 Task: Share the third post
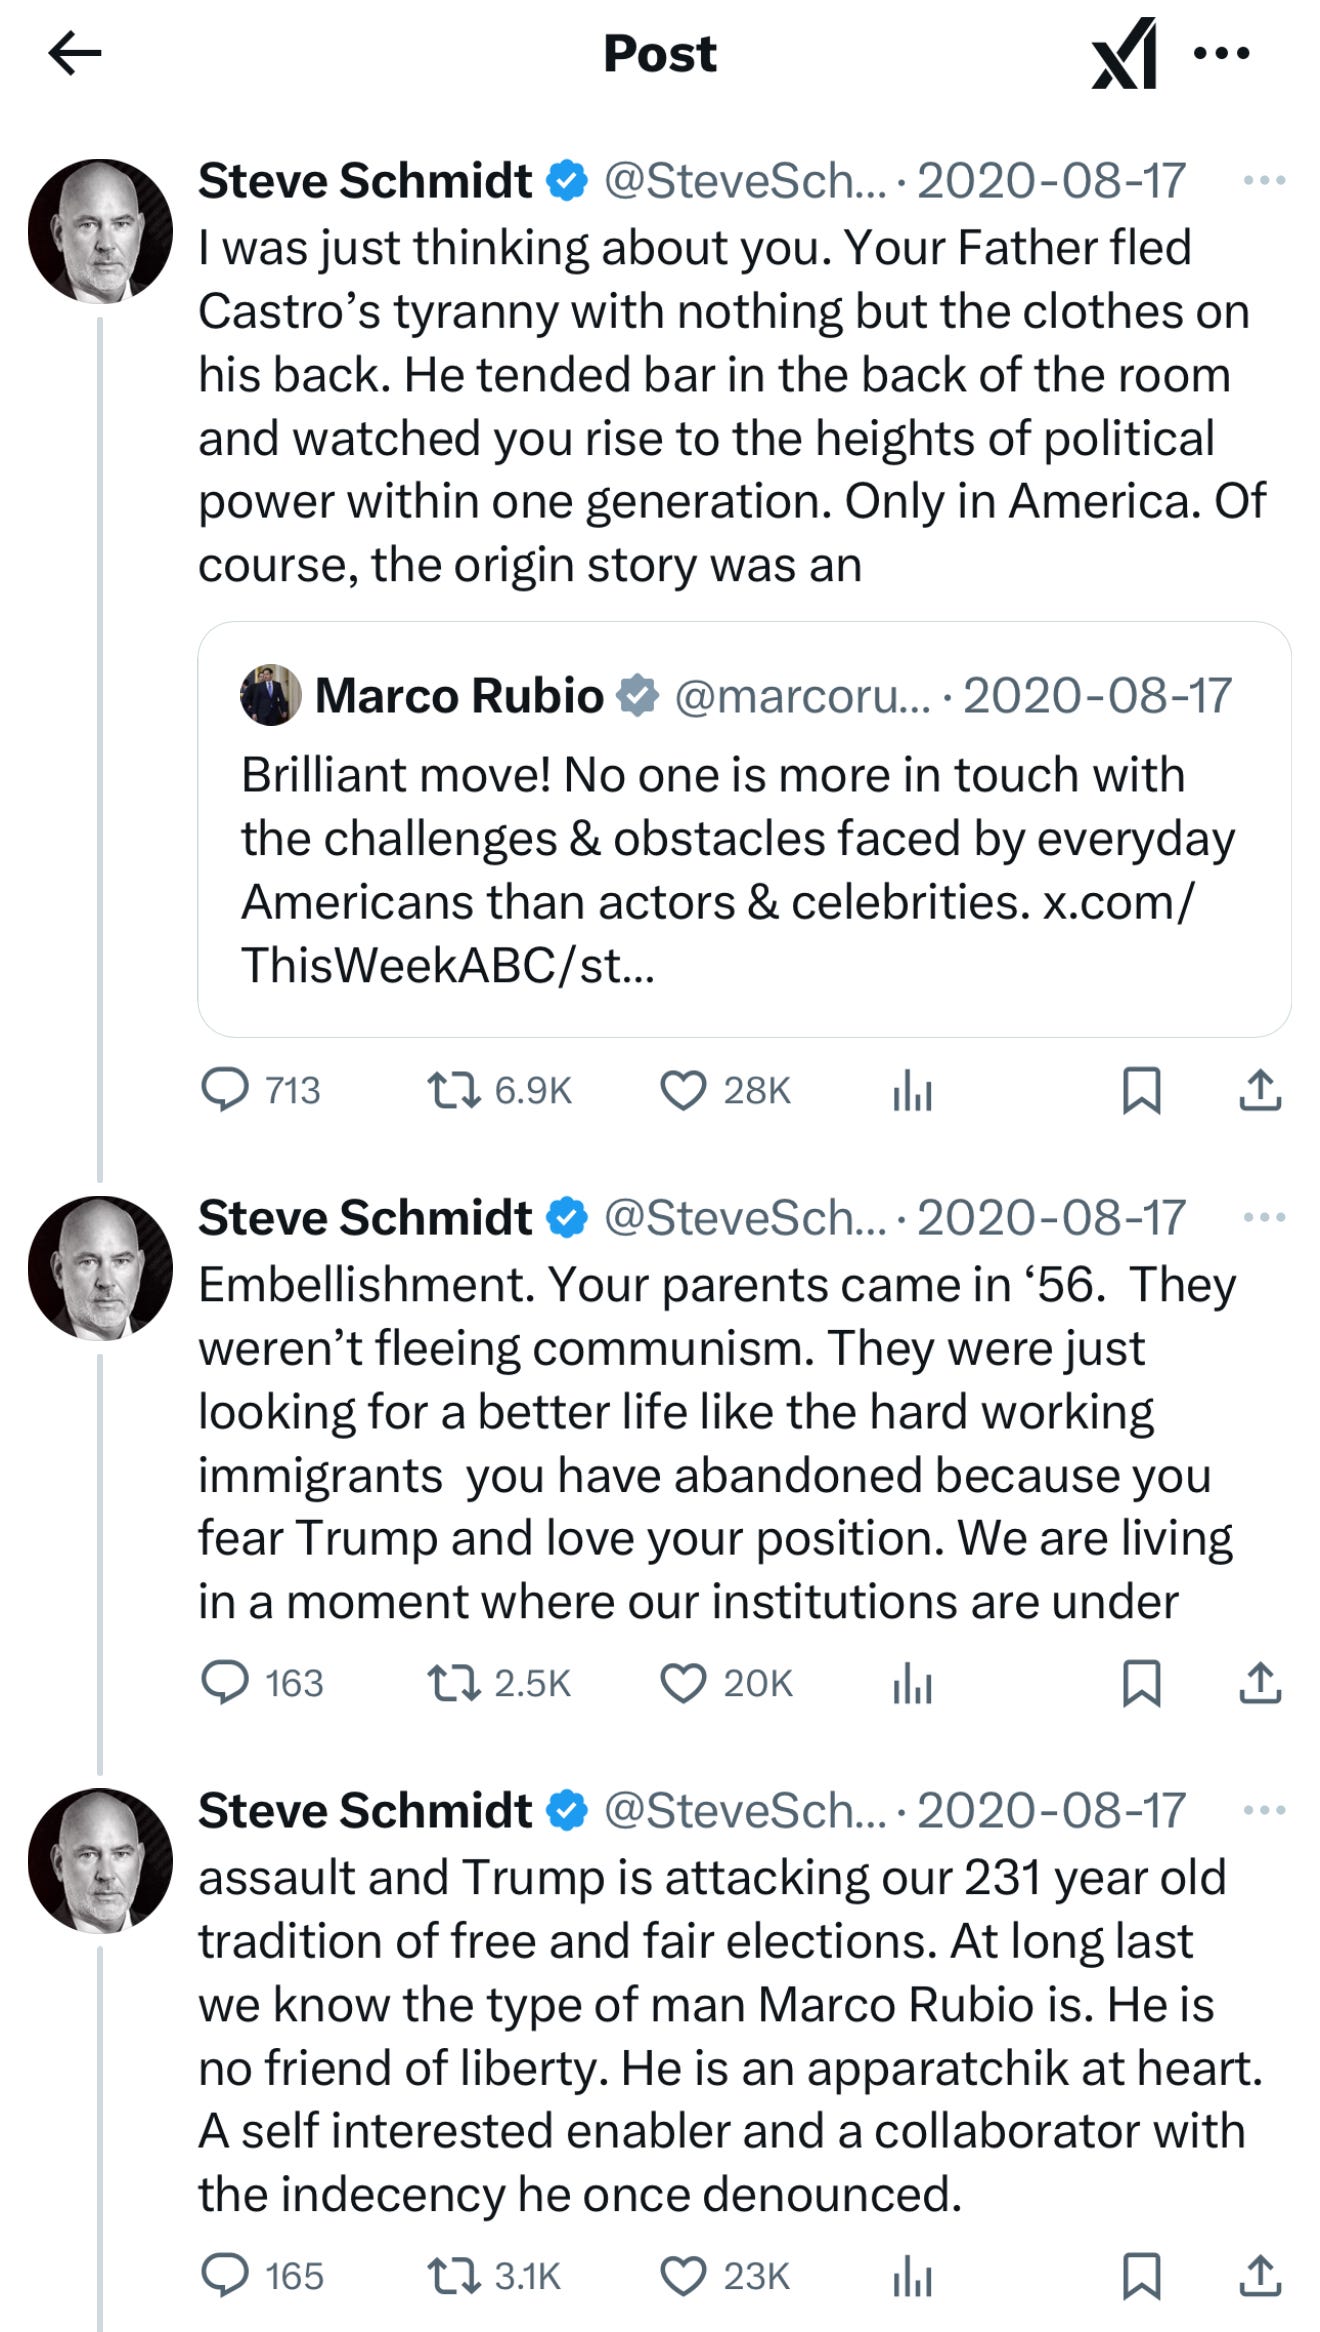tap(1260, 2276)
